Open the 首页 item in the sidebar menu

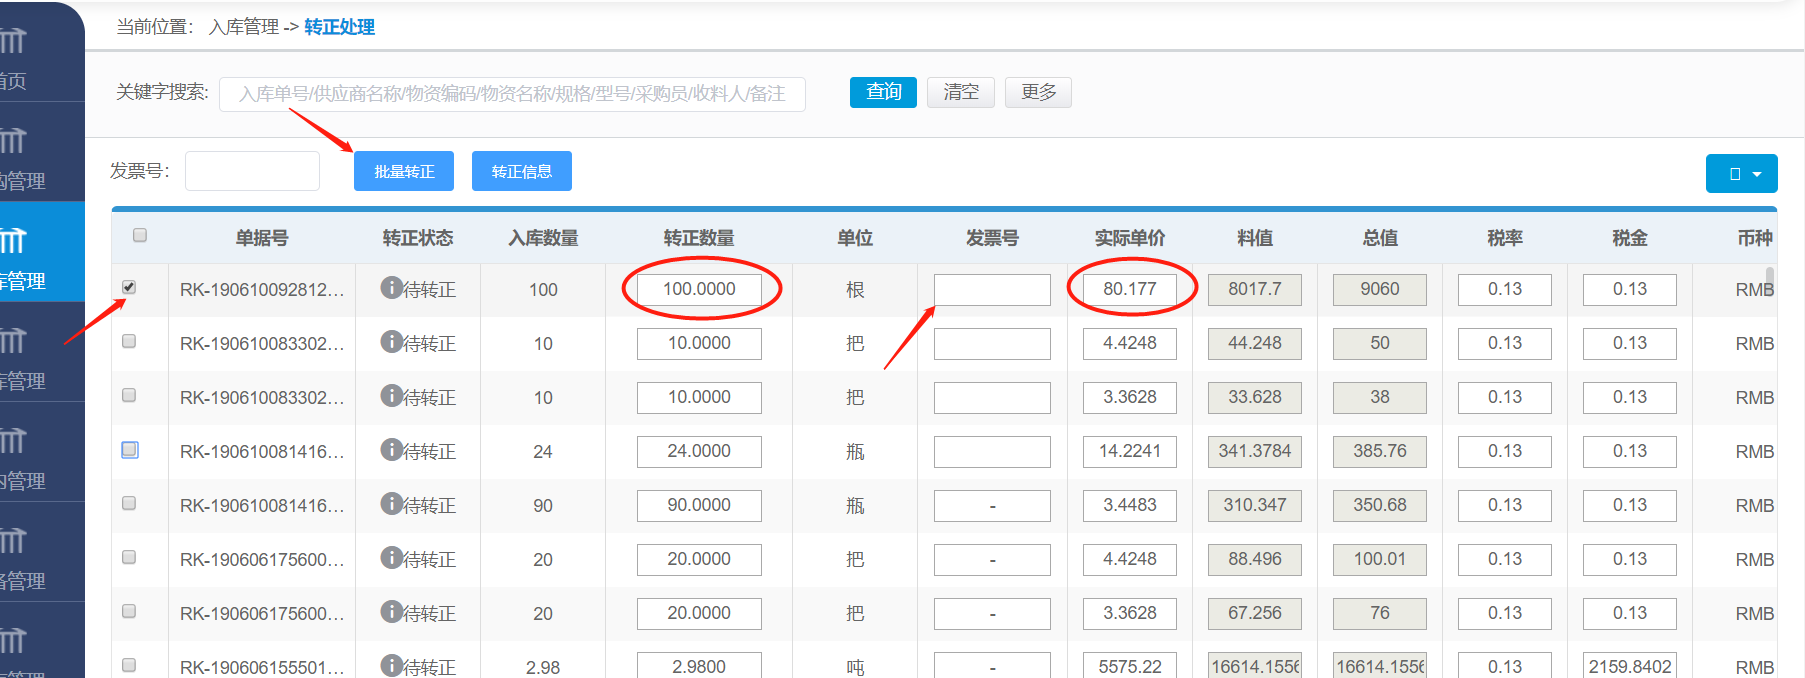click(x=14, y=81)
